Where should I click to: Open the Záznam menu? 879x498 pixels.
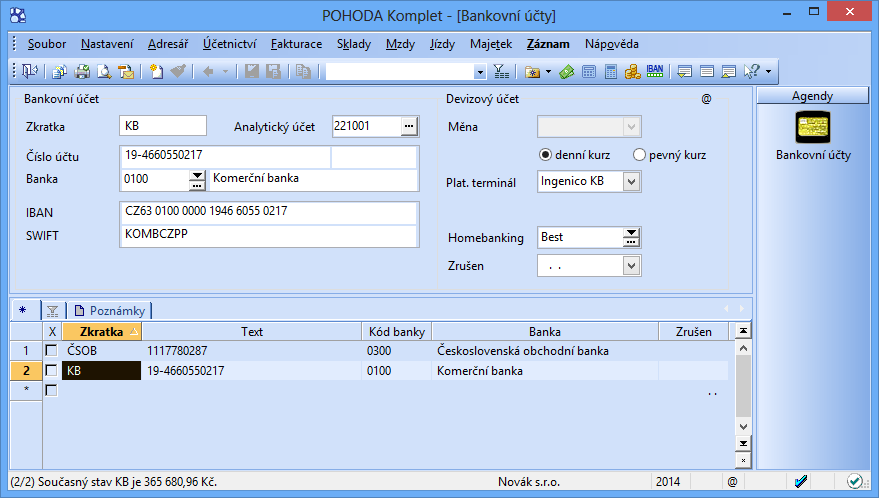pos(548,44)
